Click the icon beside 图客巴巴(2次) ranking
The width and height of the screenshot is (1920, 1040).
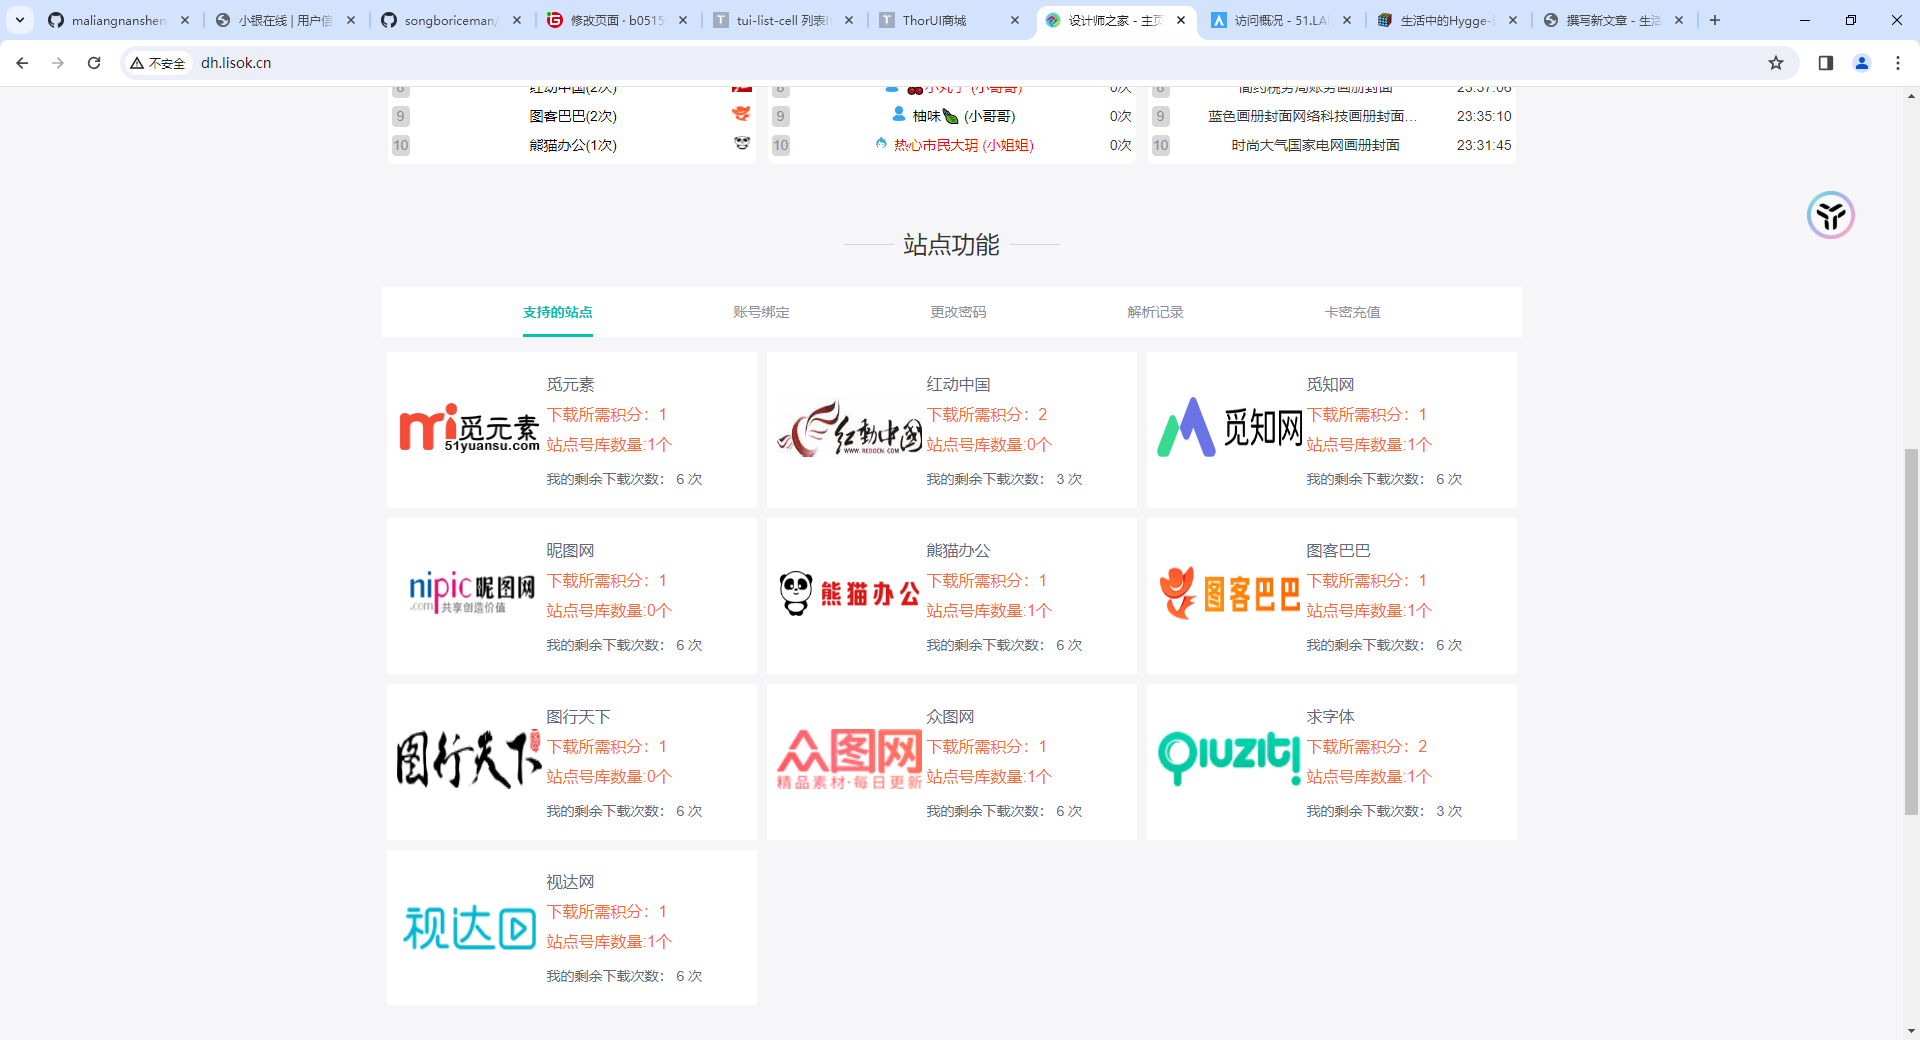point(741,114)
